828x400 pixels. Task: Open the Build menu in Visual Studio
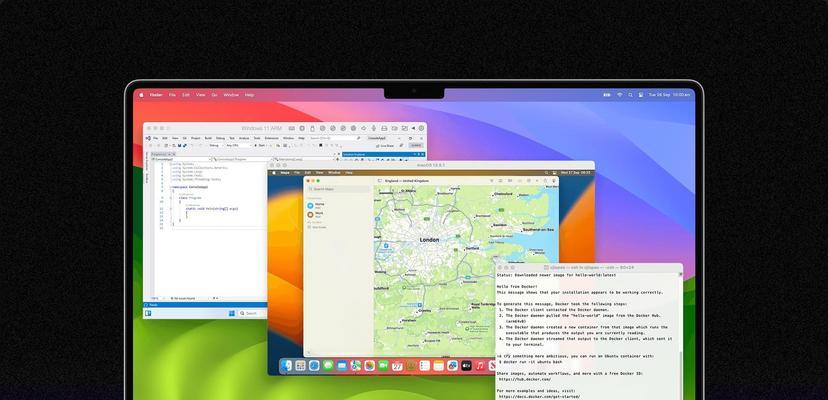[208, 138]
